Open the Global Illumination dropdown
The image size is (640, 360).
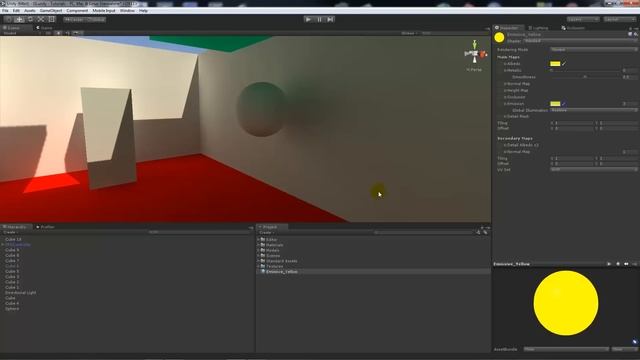coord(593,110)
